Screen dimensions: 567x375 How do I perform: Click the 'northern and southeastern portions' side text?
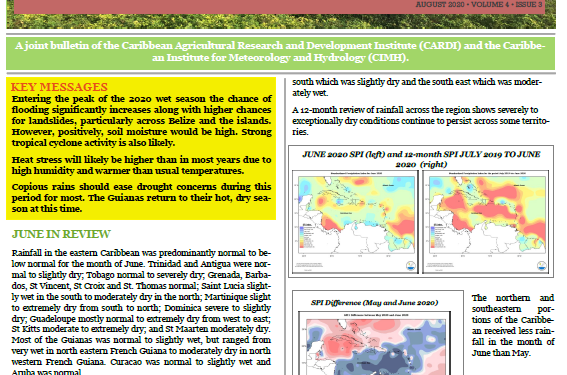(x=513, y=325)
